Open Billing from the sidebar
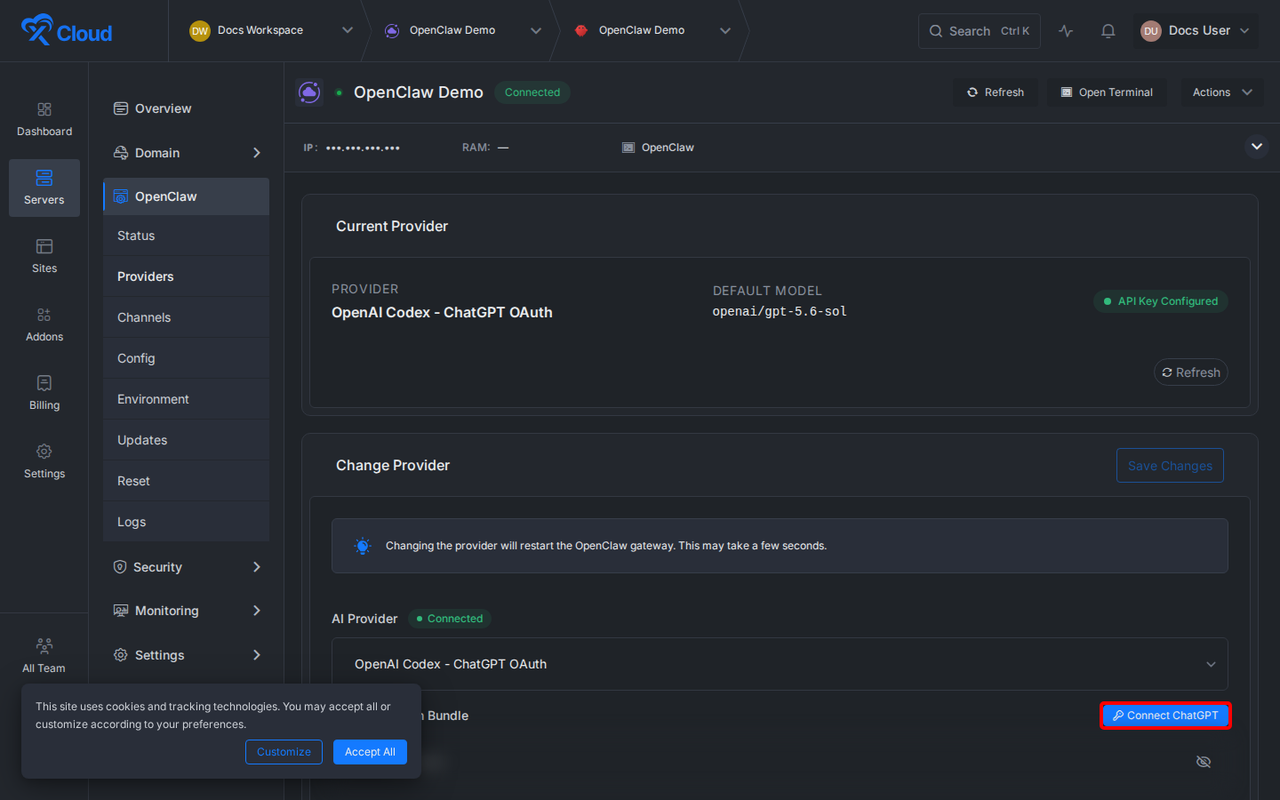 [44, 393]
